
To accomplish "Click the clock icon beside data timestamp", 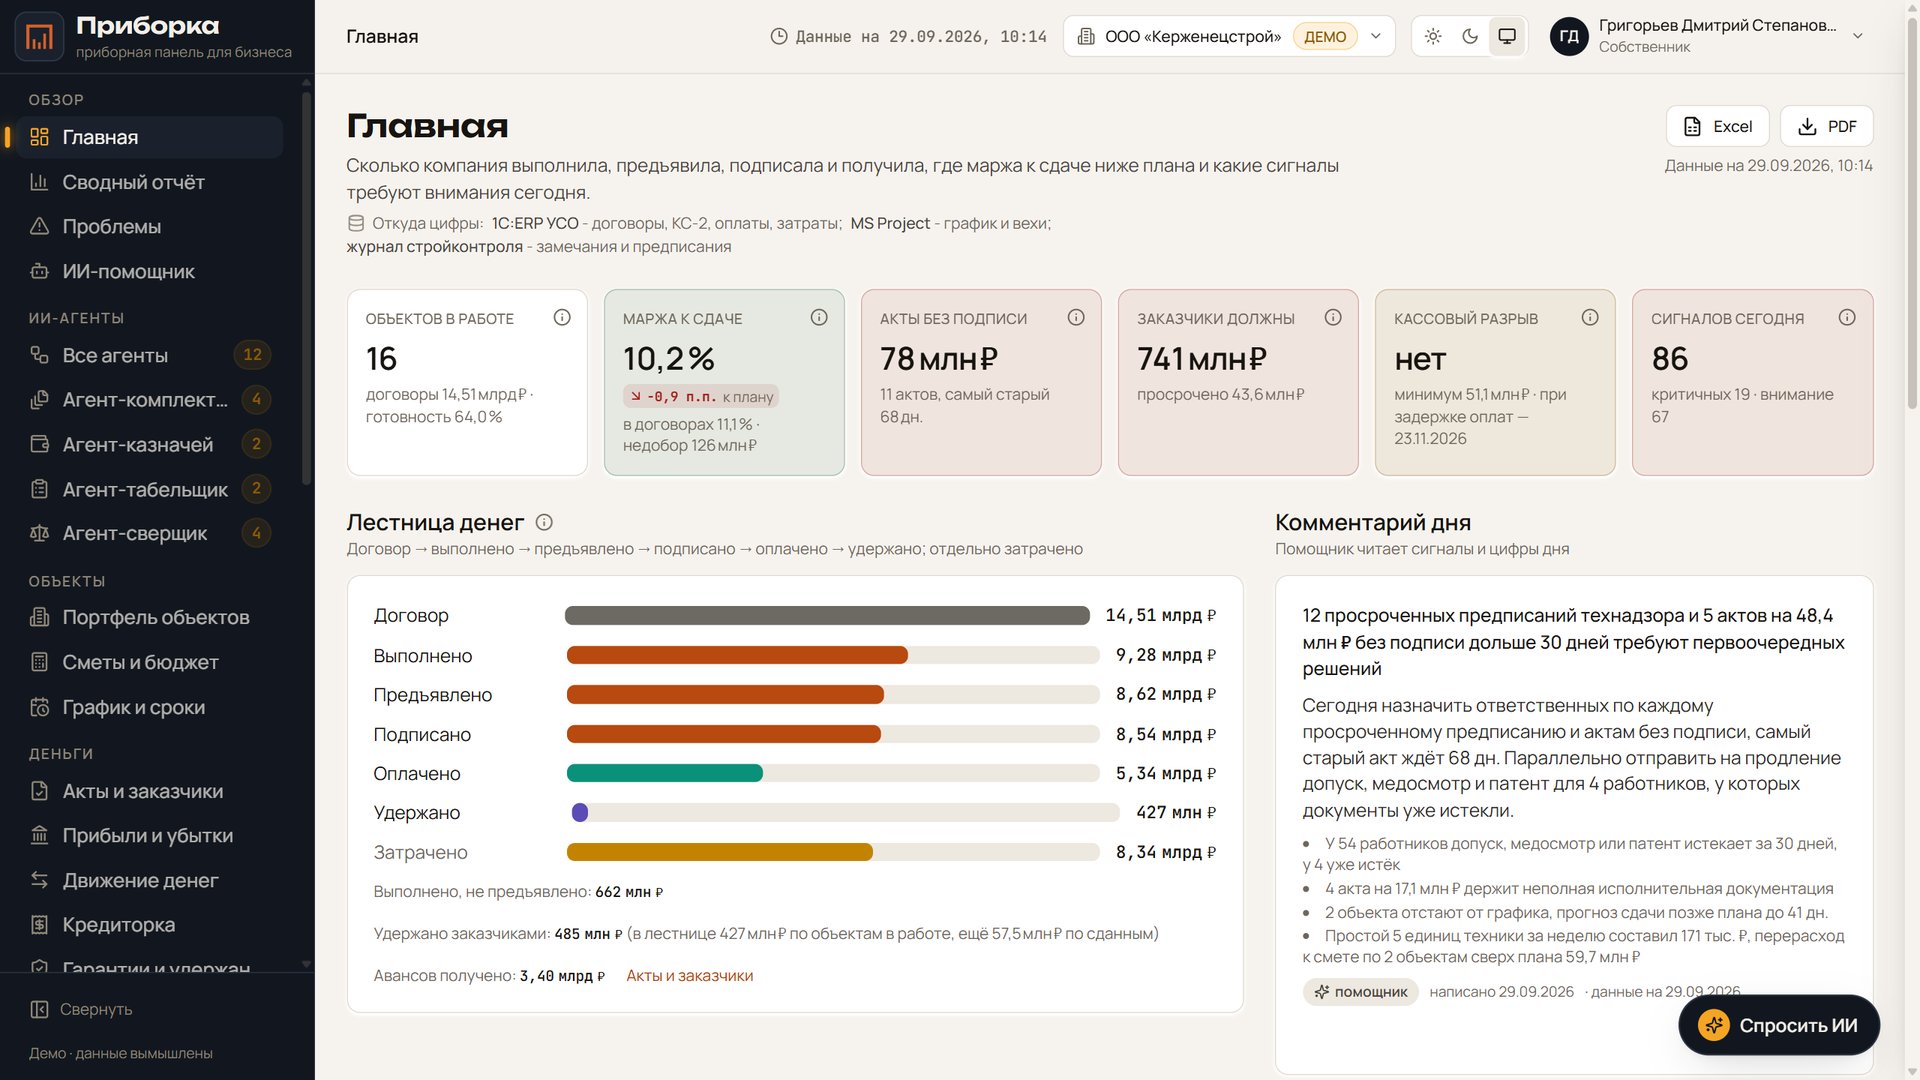I will [779, 36].
